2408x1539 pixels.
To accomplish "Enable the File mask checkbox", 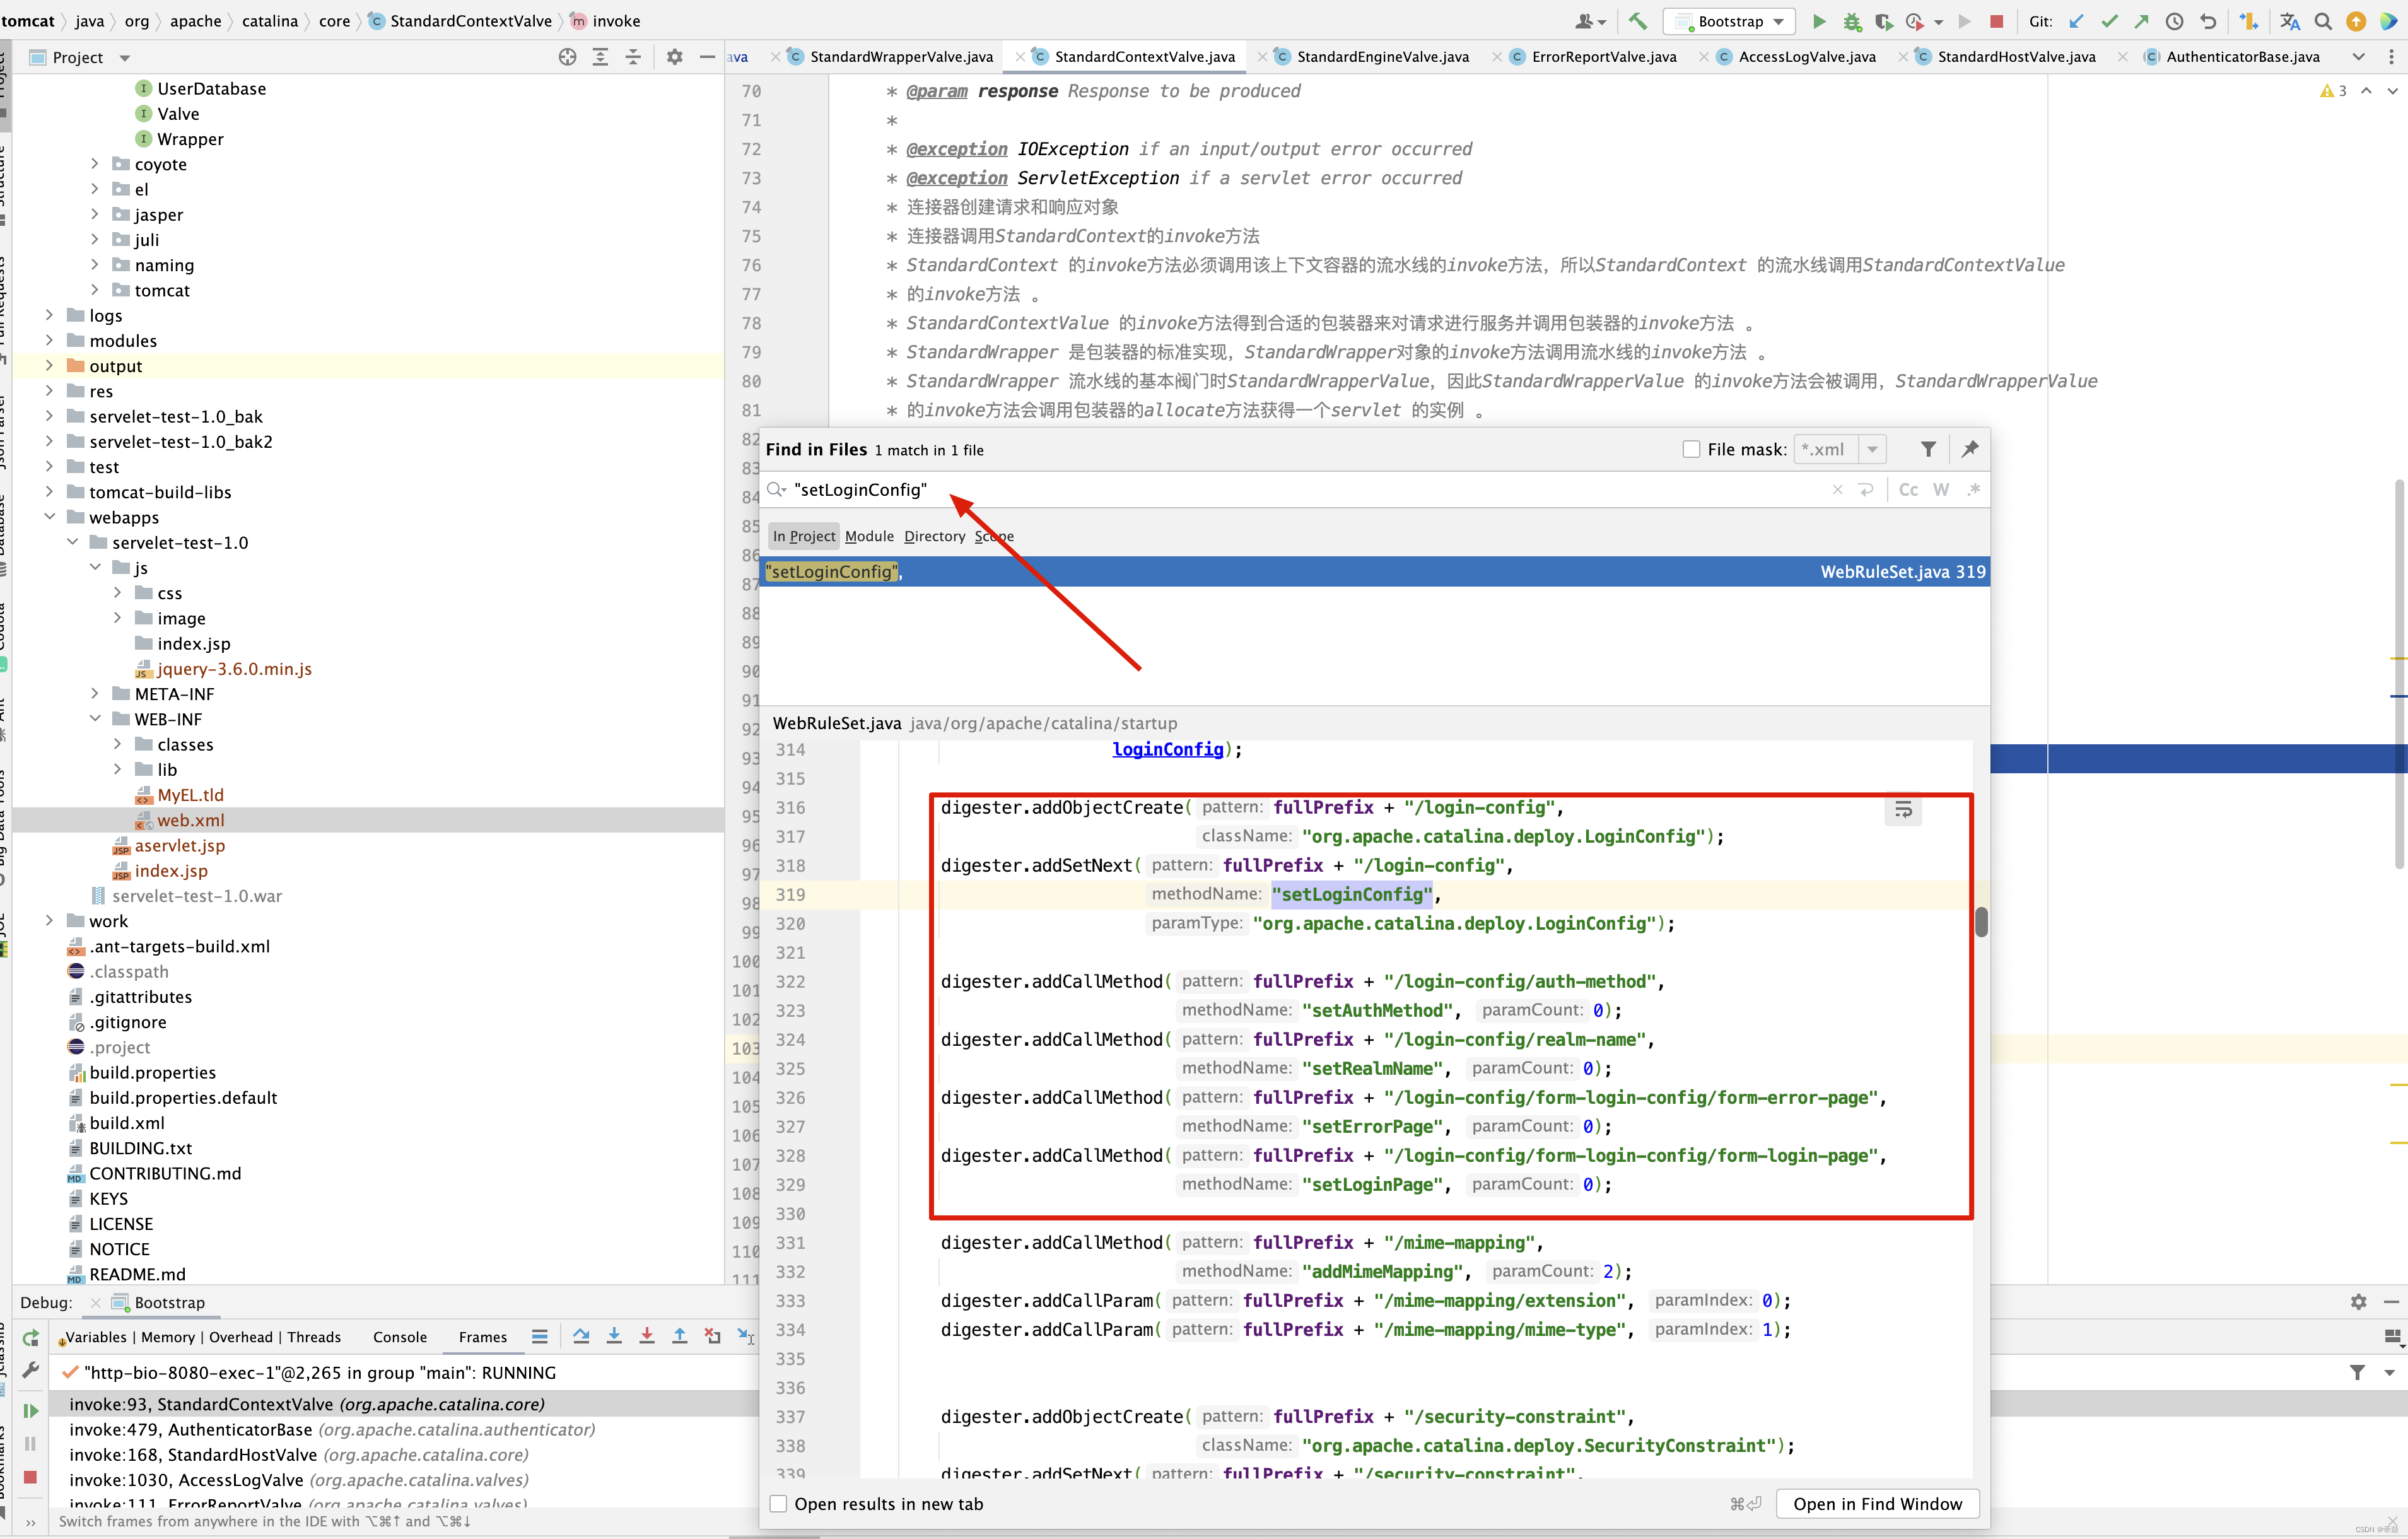I will [x=1690, y=449].
